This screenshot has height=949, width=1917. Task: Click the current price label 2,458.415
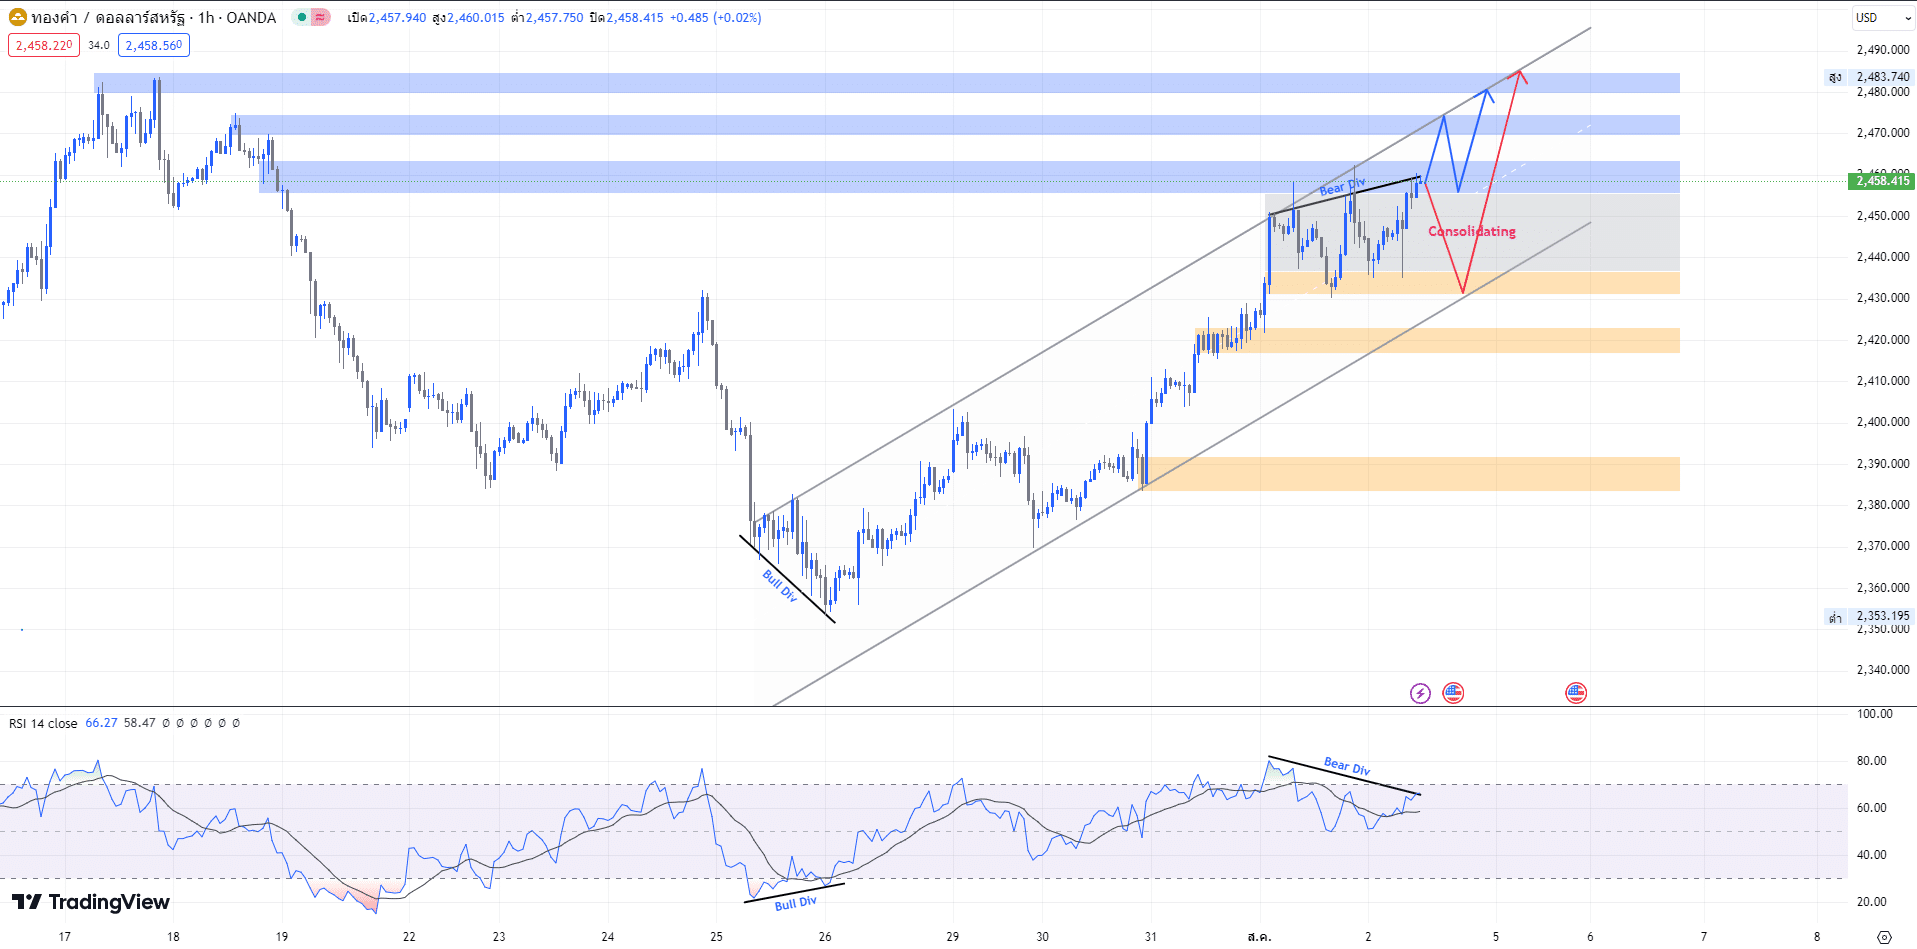[1882, 180]
